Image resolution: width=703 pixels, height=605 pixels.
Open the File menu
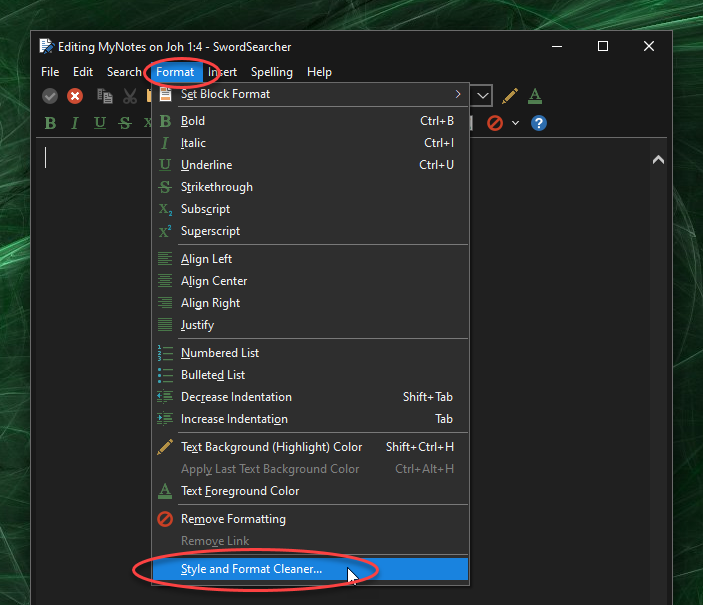(50, 72)
